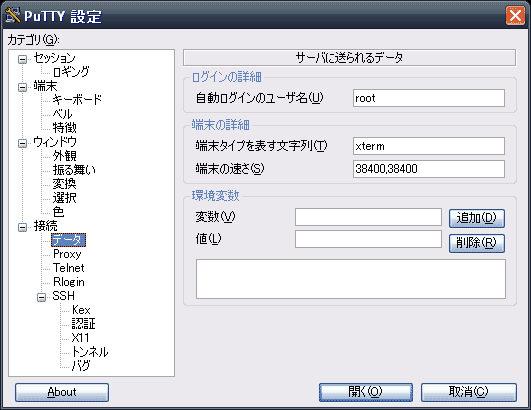Open the トンネル settings
Screen dimensions: 531x410
point(90,352)
